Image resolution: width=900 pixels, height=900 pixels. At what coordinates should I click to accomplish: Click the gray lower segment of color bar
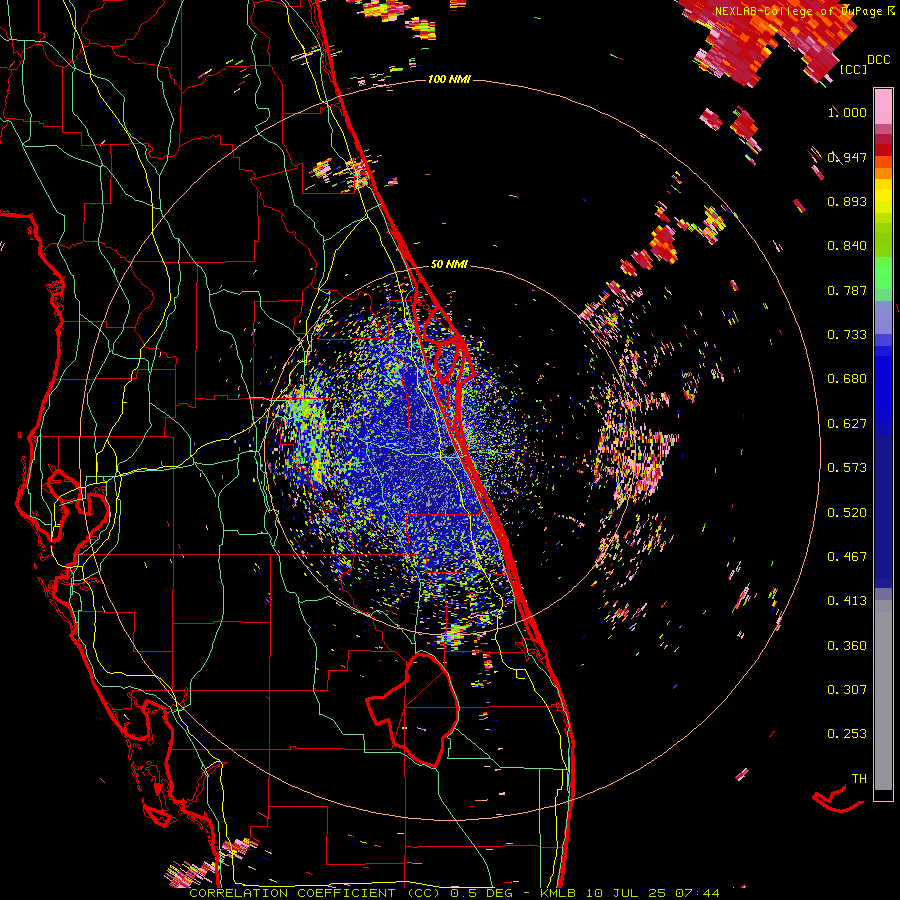tap(883, 695)
